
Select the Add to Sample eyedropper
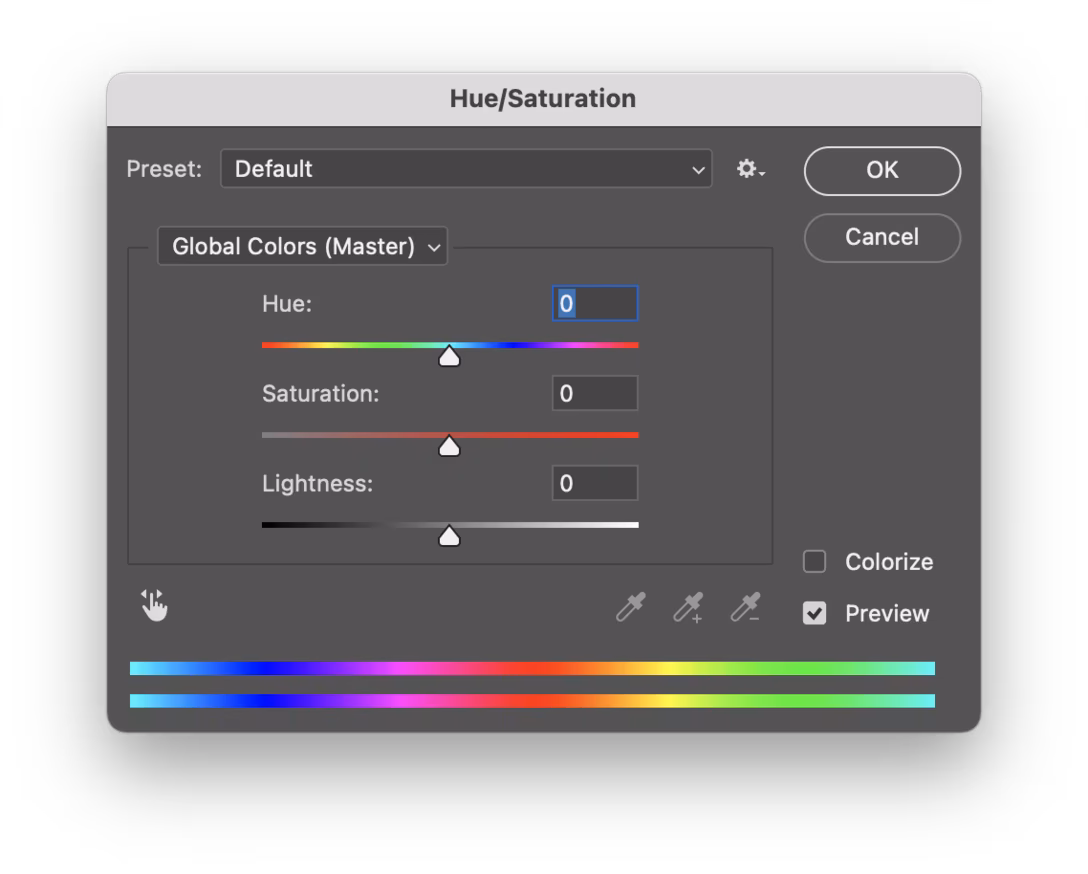(x=688, y=607)
